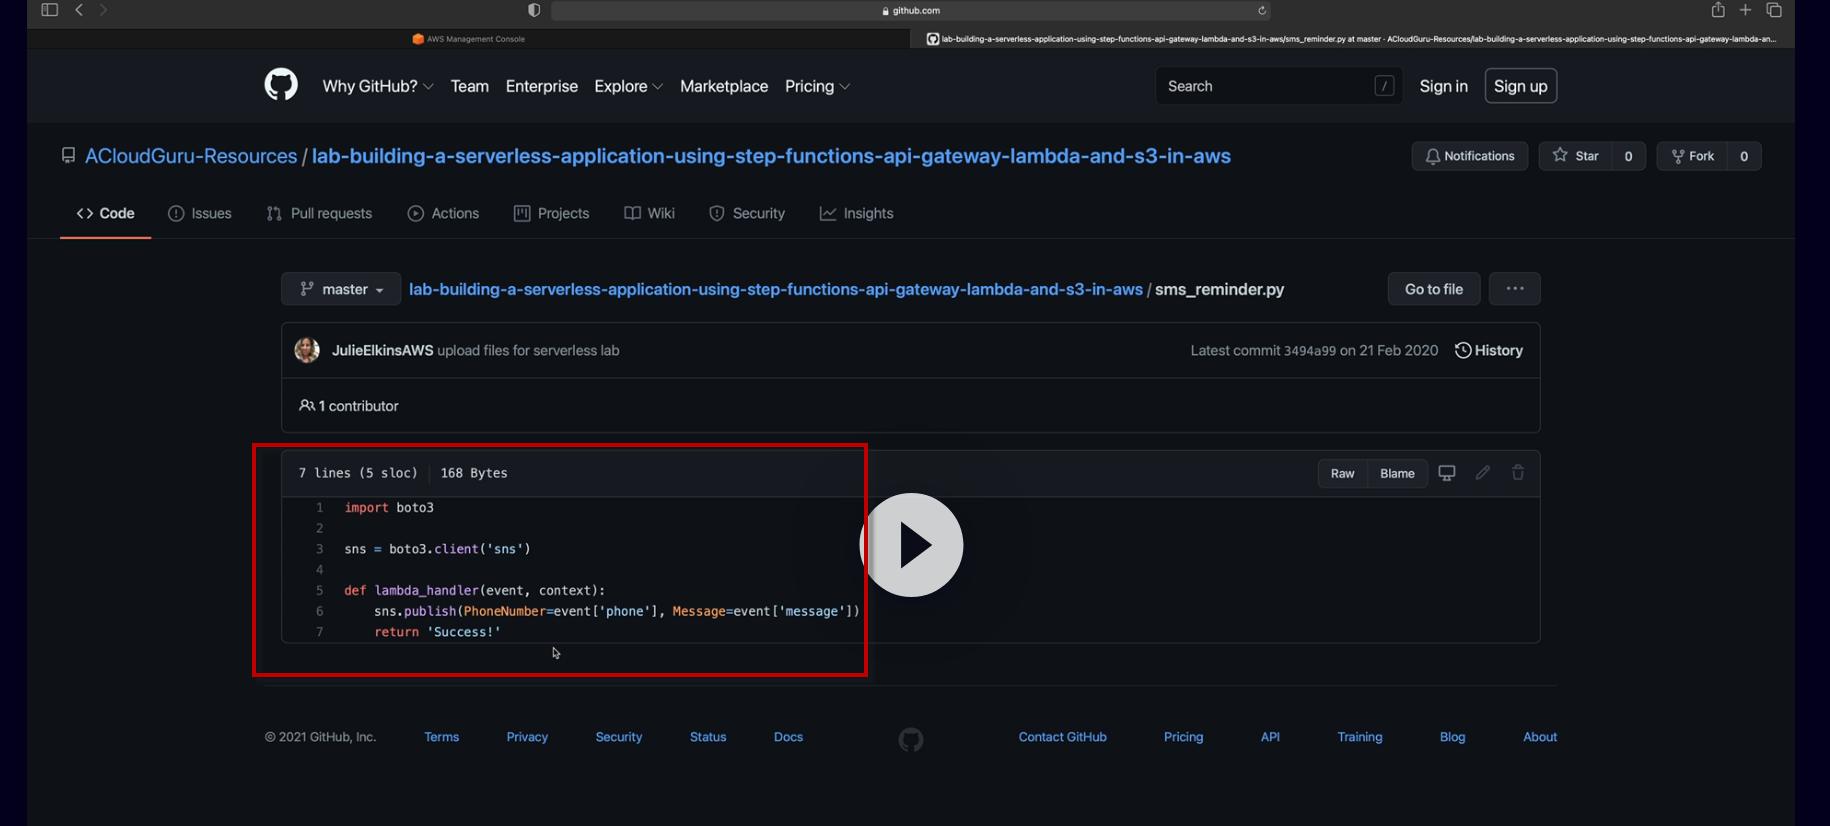Click the slash shortcut icon in search
Viewport: 1830px width, 826px height.
pyautogui.click(x=1384, y=86)
